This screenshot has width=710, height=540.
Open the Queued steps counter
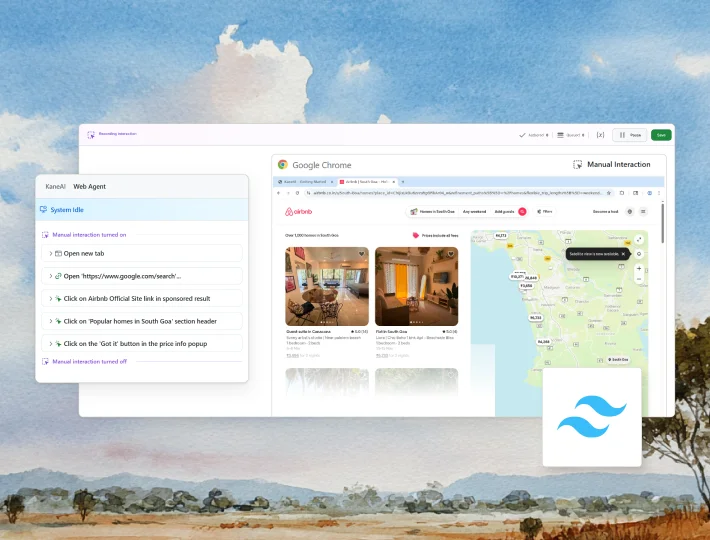pos(571,135)
